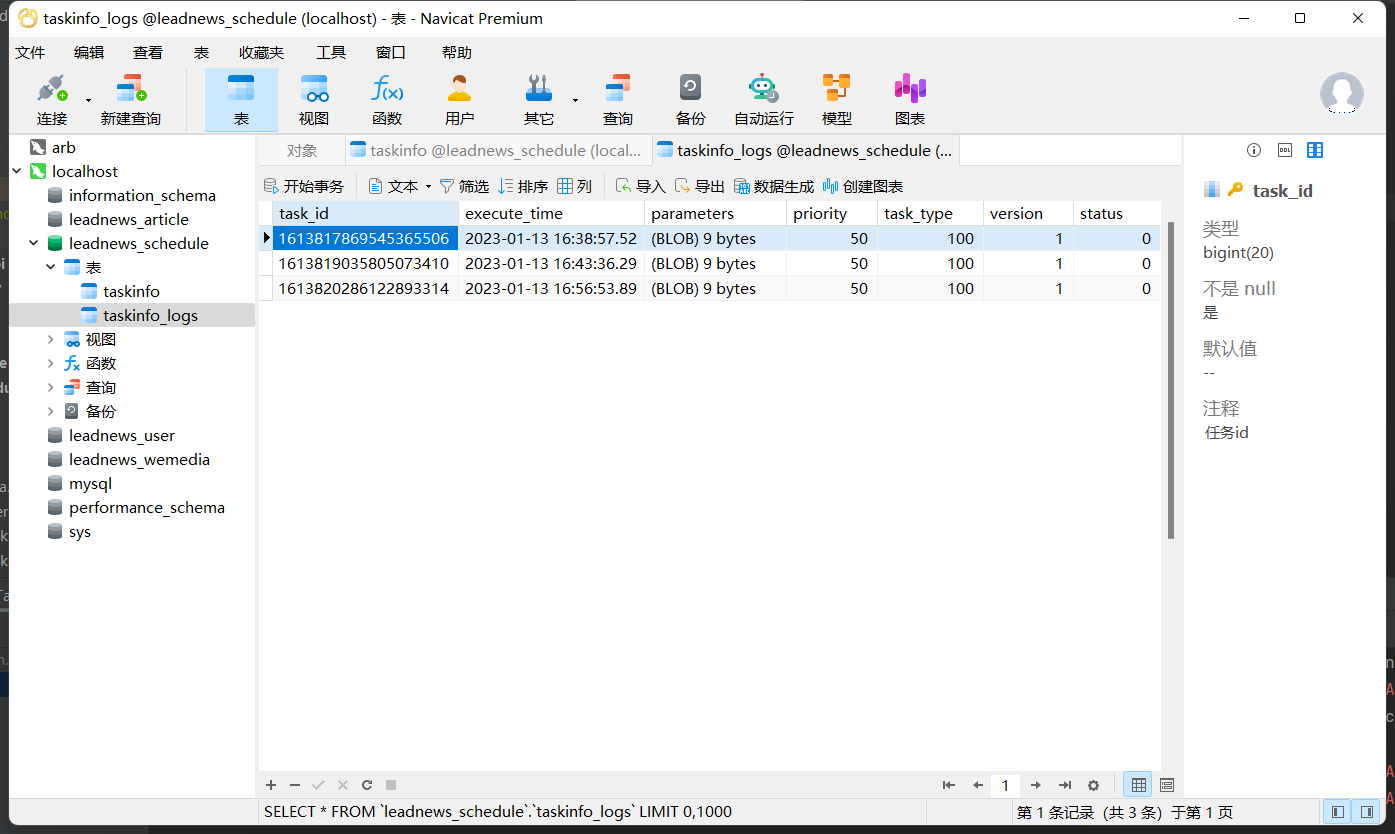Click the 筛选 (Filter) button
The image size is (1395, 834).
[464, 186]
